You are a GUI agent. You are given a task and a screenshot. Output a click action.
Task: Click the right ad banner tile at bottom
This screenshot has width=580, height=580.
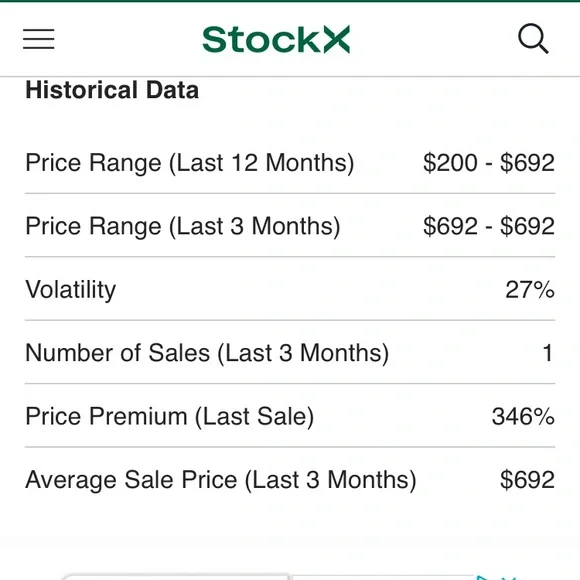pyautogui.click(x=383, y=577)
